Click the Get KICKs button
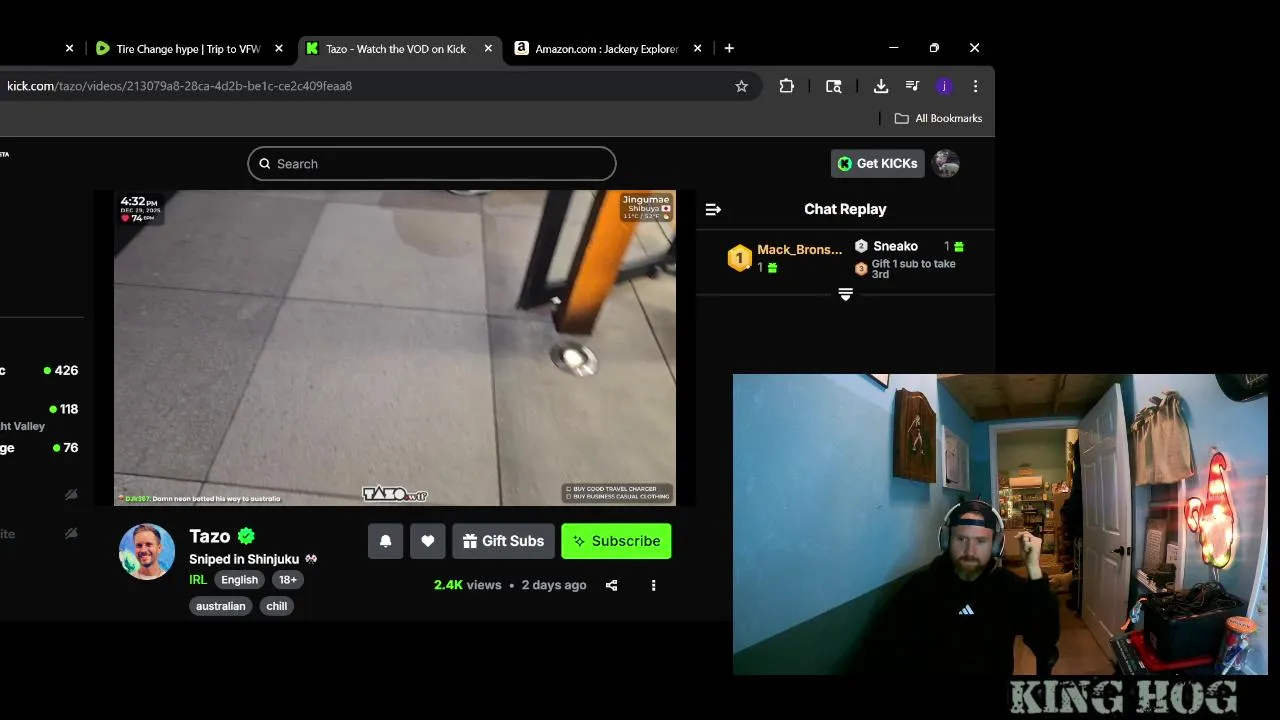The width and height of the screenshot is (1280, 720). 878,163
